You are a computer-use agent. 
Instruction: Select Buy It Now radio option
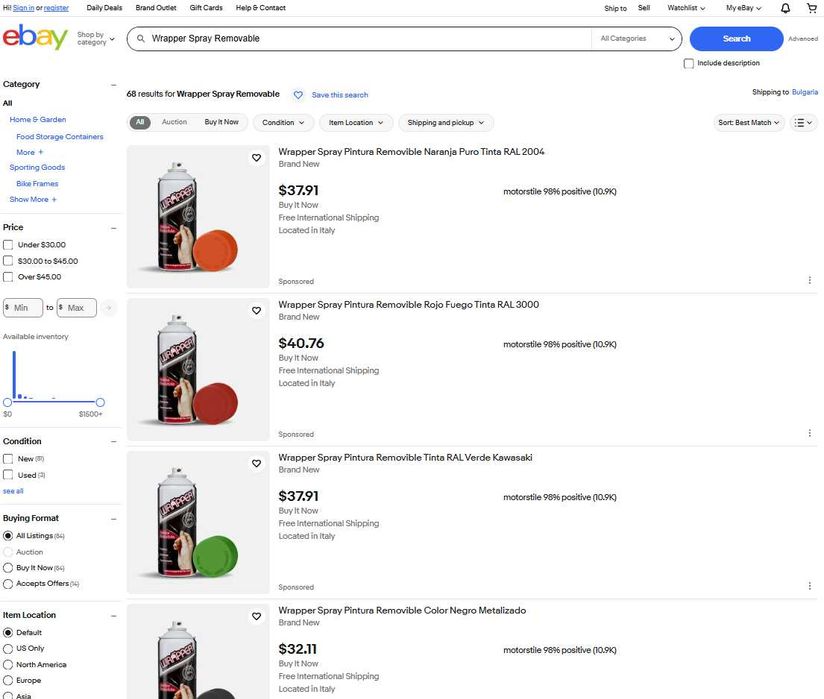[9, 568]
